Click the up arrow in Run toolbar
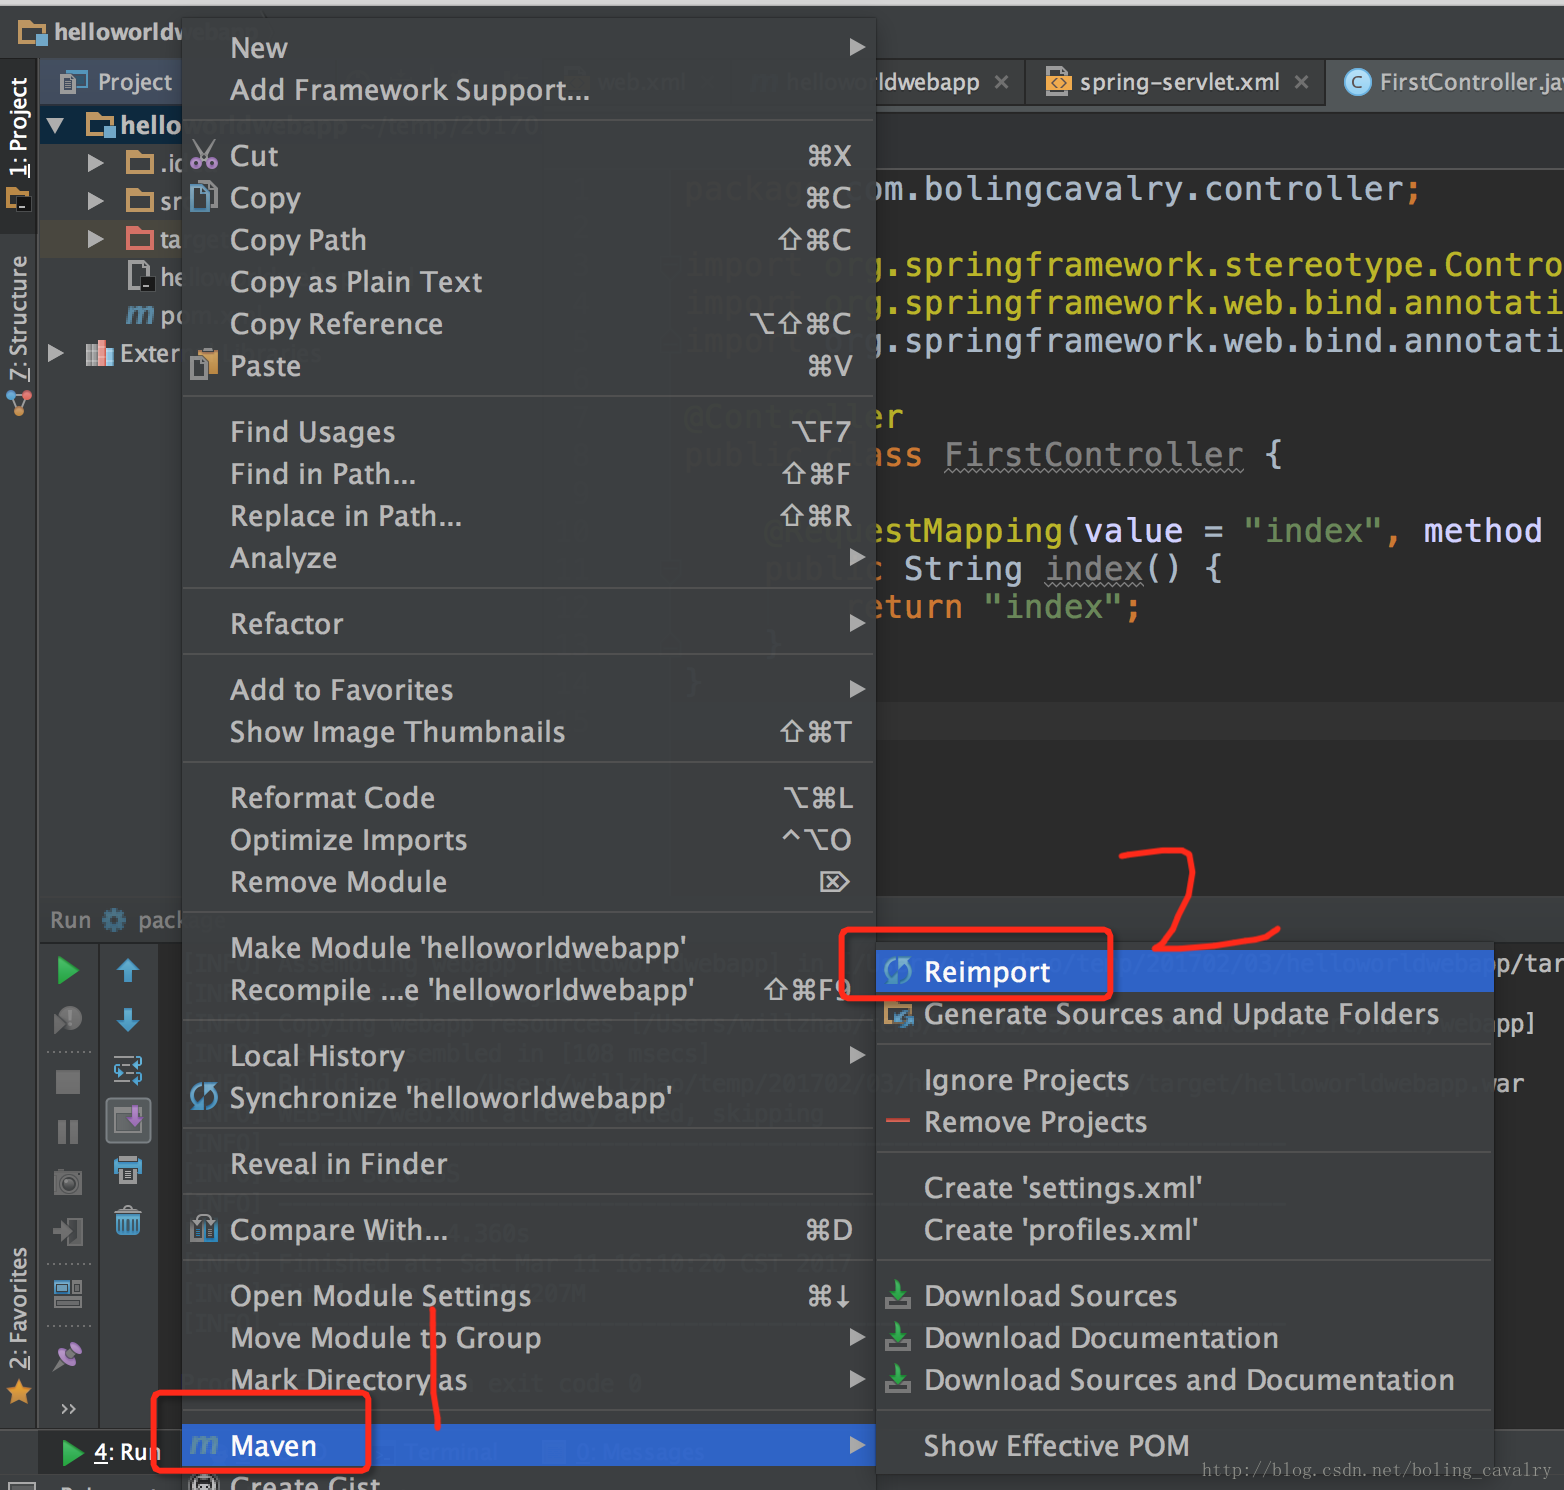Image resolution: width=1564 pixels, height=1490 pixels. [x=128, y=970]
